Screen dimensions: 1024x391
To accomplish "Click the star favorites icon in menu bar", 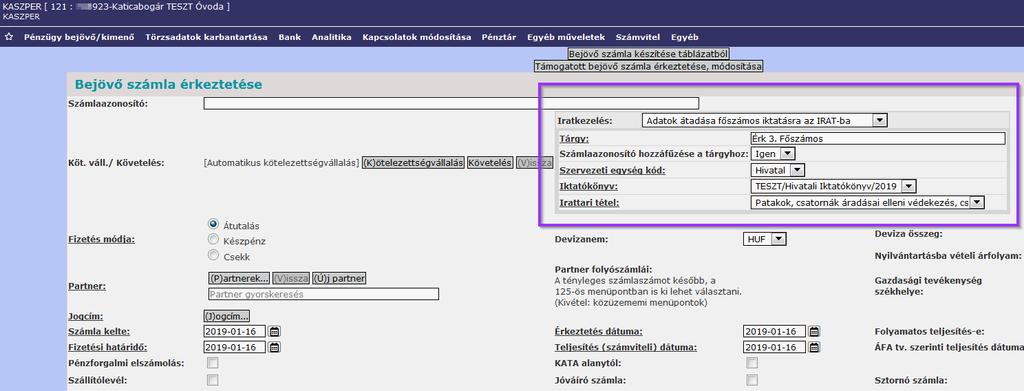I will pos(8,37).
